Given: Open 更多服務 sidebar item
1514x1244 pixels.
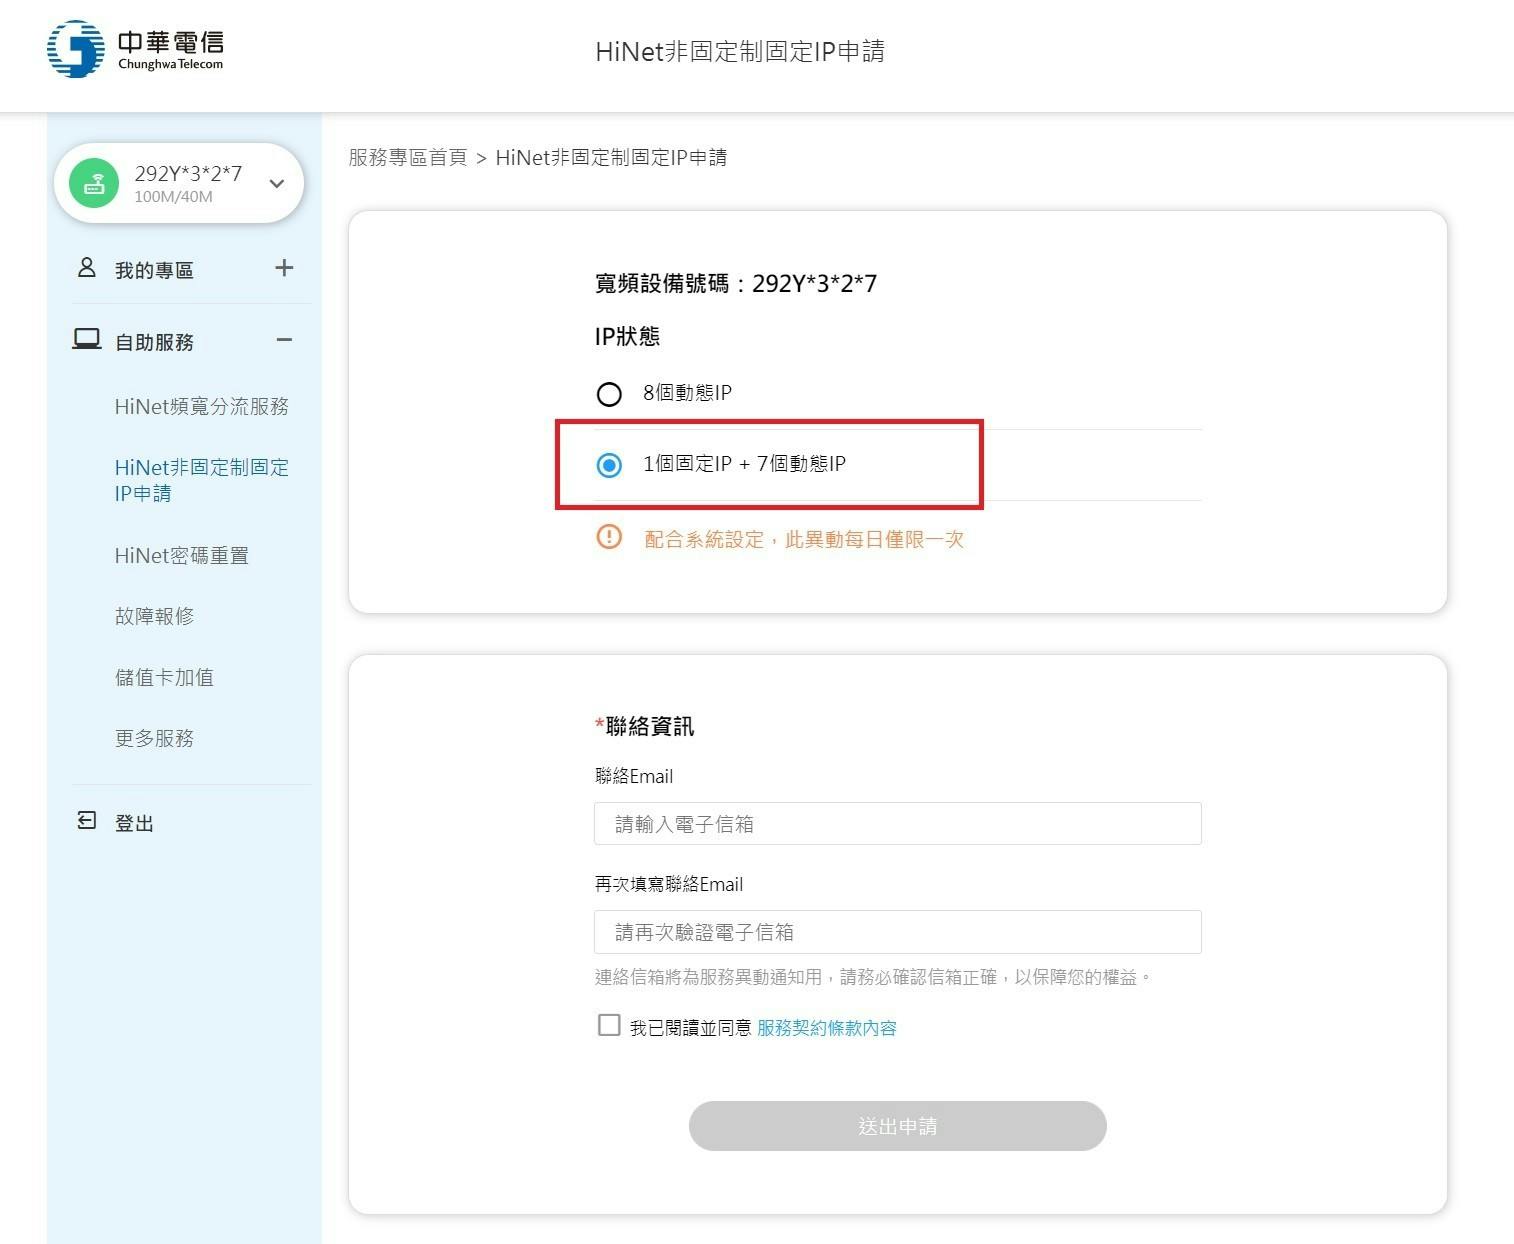Looking at the screenshot, I should click(x=154, y=738).
